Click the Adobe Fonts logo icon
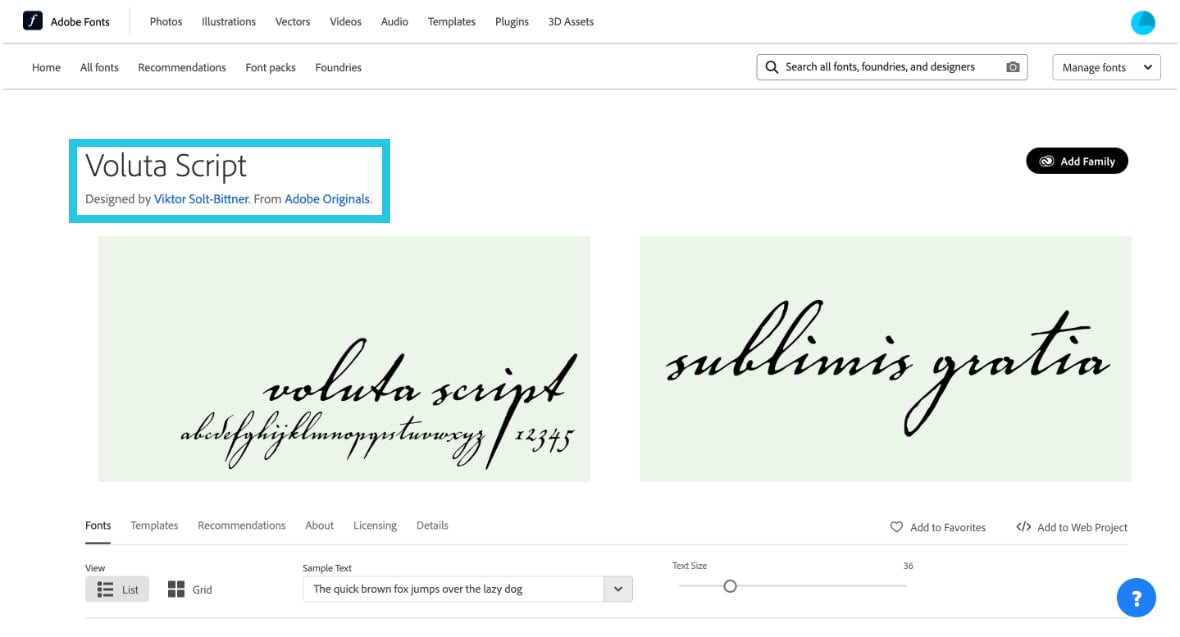 (32, 21)
